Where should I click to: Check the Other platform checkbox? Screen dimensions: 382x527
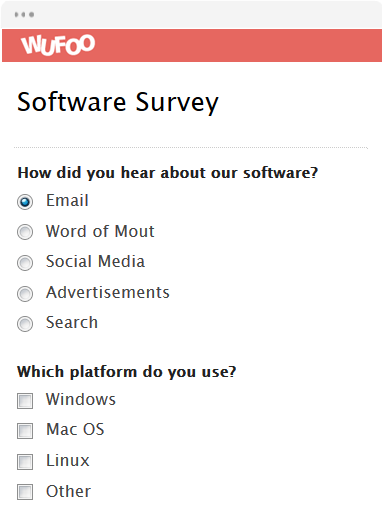click(x=25, y=492)
